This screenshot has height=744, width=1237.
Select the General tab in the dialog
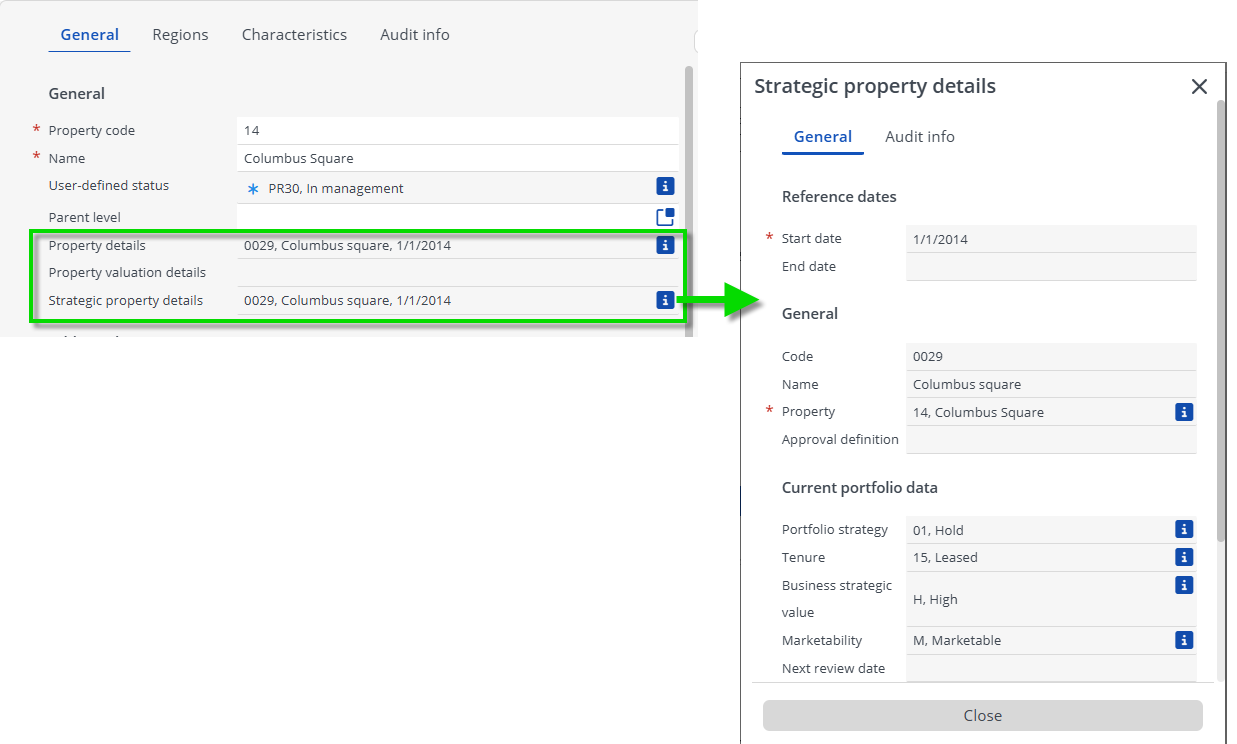[x=822, y=136]
